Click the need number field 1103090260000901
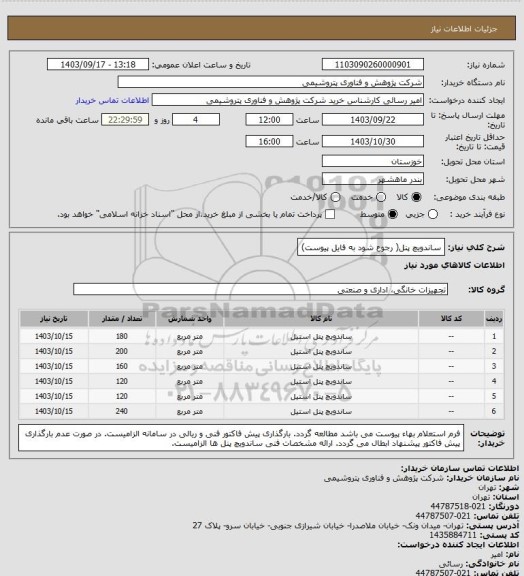This screenshot has height=576, width=524. pos(373,65)
